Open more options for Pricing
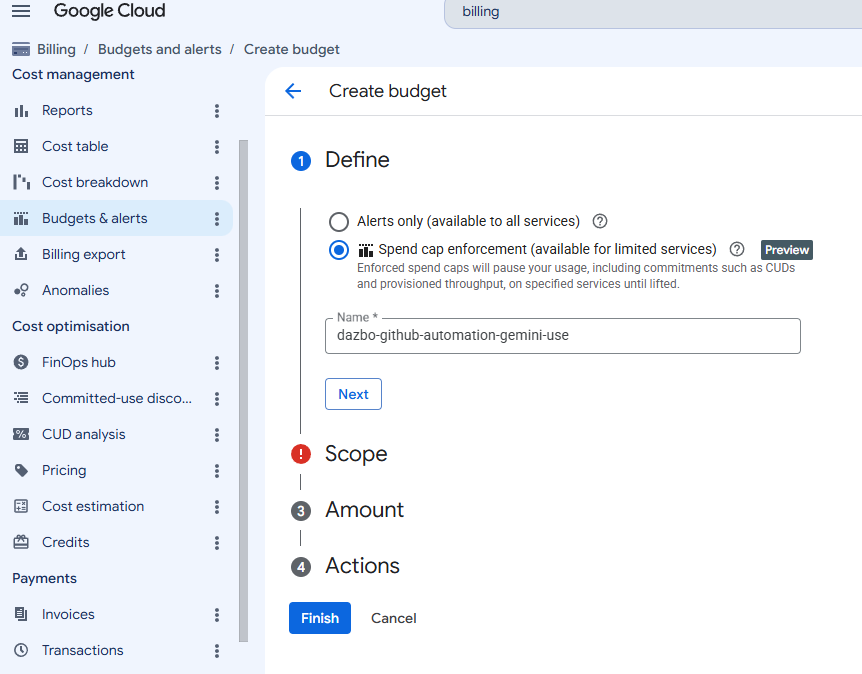This screenshot has width=862, height=674. coord(217,471)
